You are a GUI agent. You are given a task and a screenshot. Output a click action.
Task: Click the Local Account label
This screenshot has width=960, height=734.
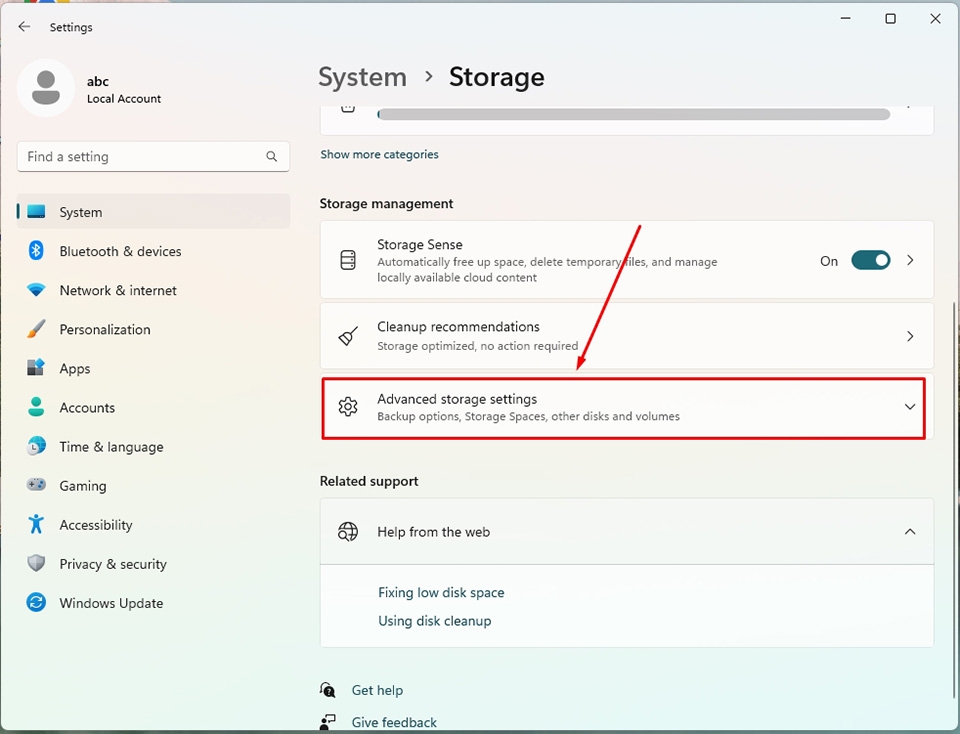(124, 99)
